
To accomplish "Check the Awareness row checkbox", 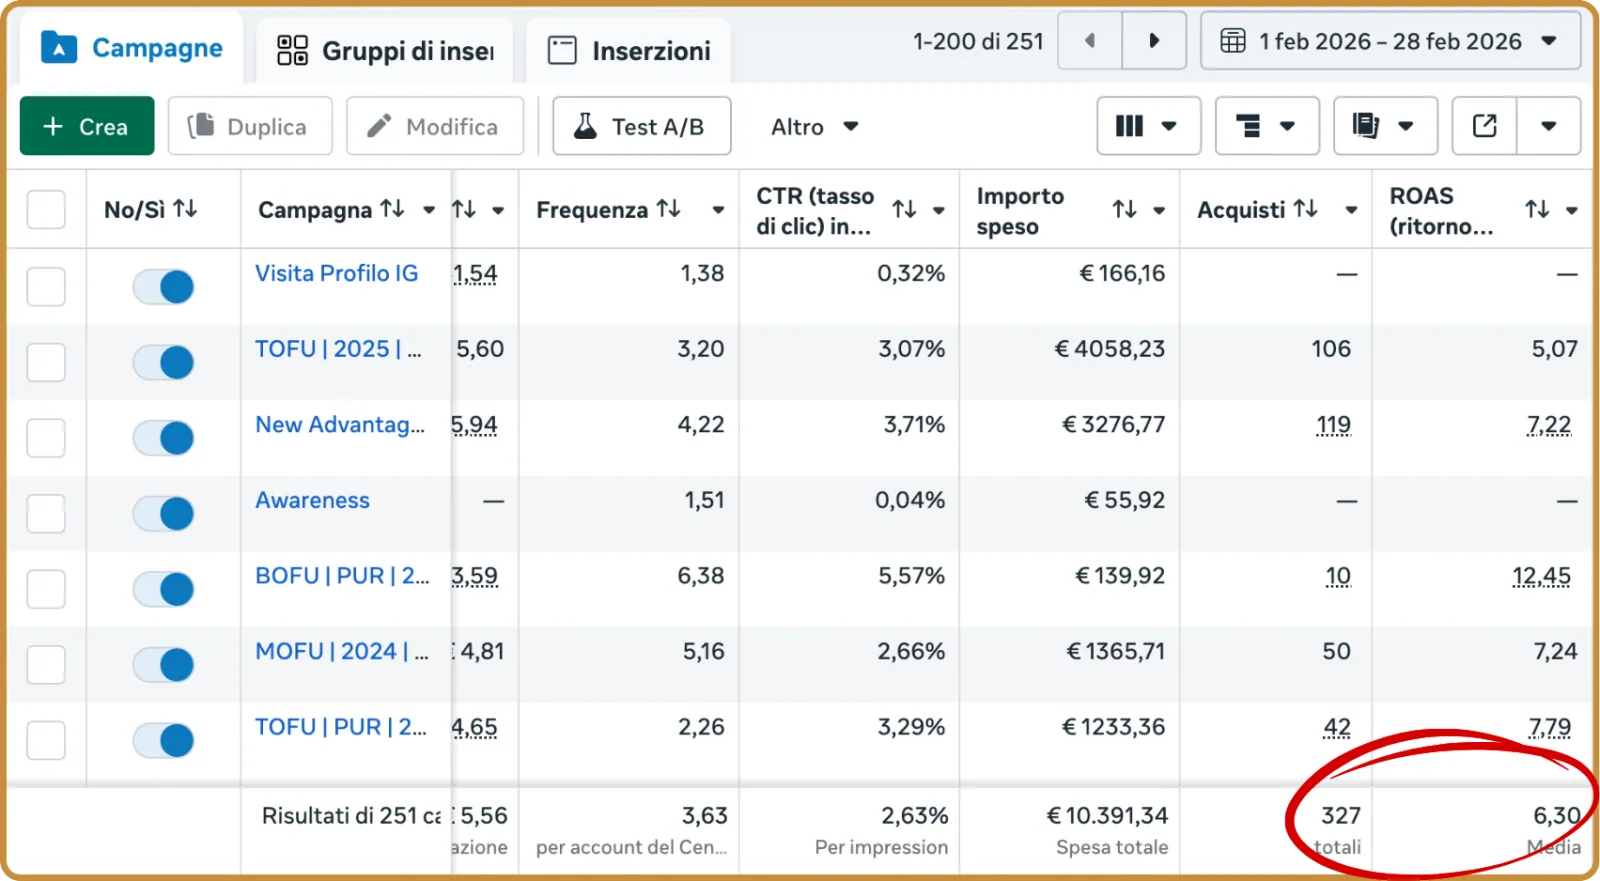I will 46,513.
